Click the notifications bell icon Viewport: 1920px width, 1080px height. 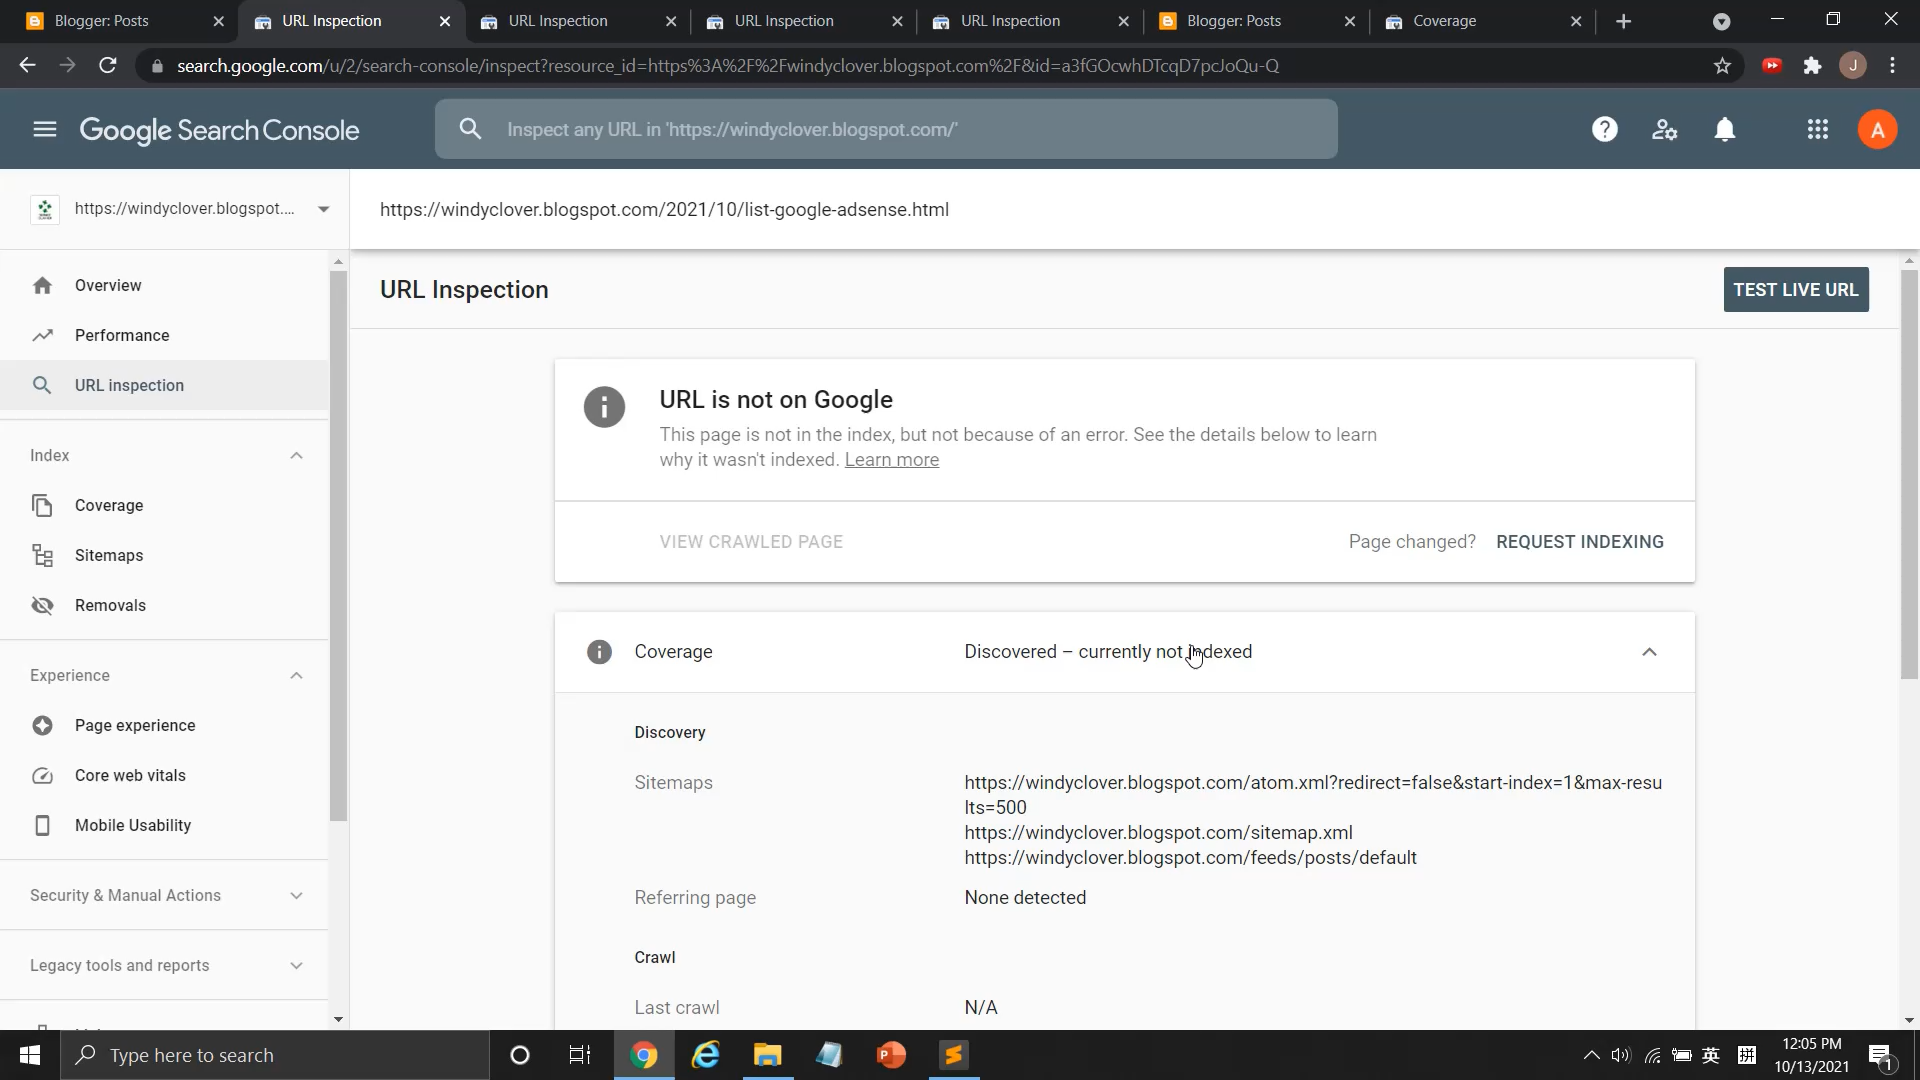[1725, 129]
